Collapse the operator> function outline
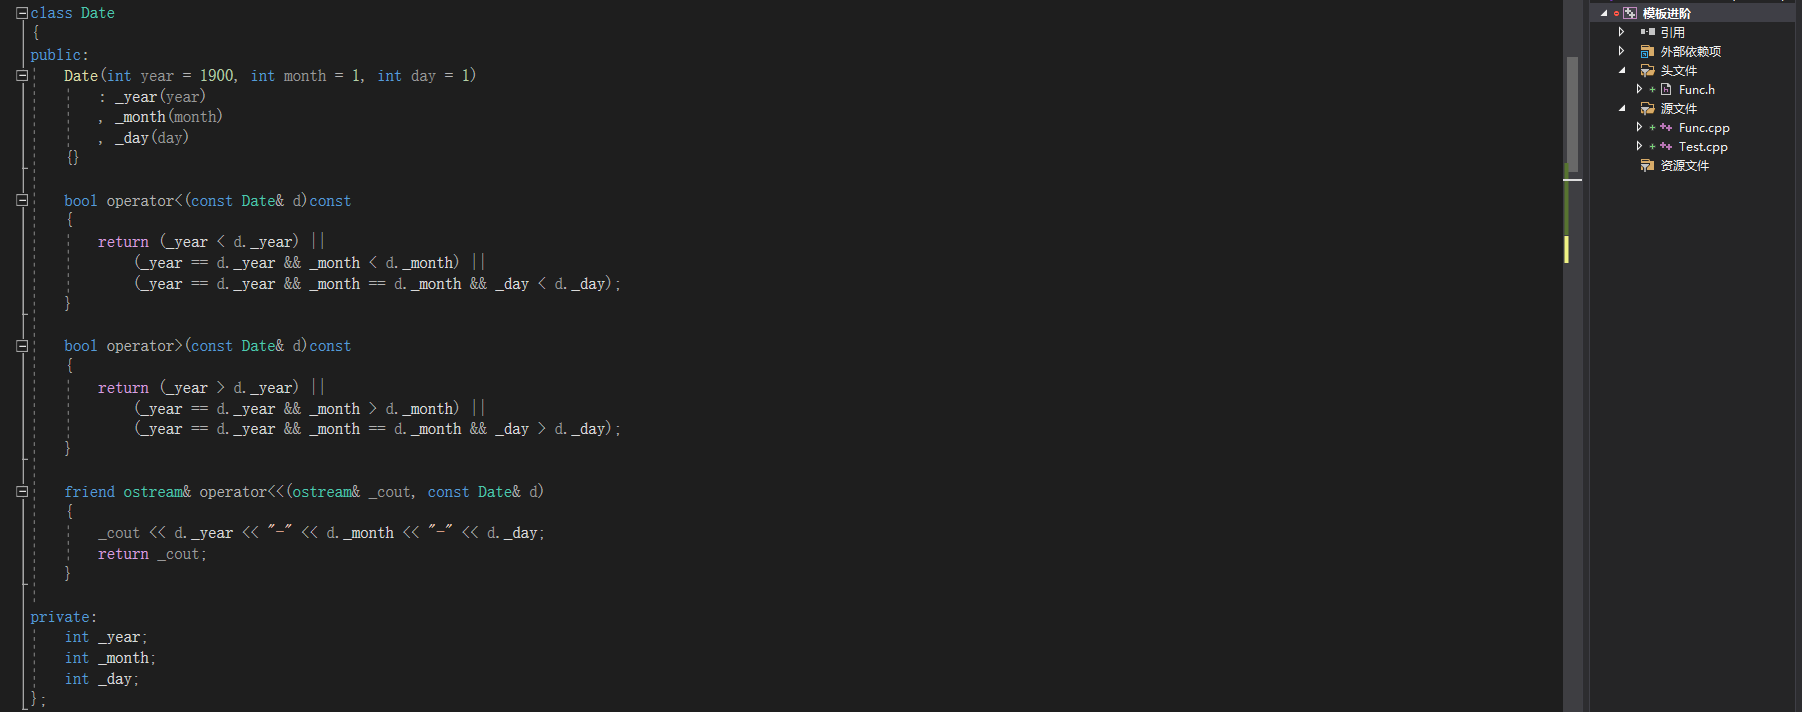1802x712 pixels. coord(22,346)
